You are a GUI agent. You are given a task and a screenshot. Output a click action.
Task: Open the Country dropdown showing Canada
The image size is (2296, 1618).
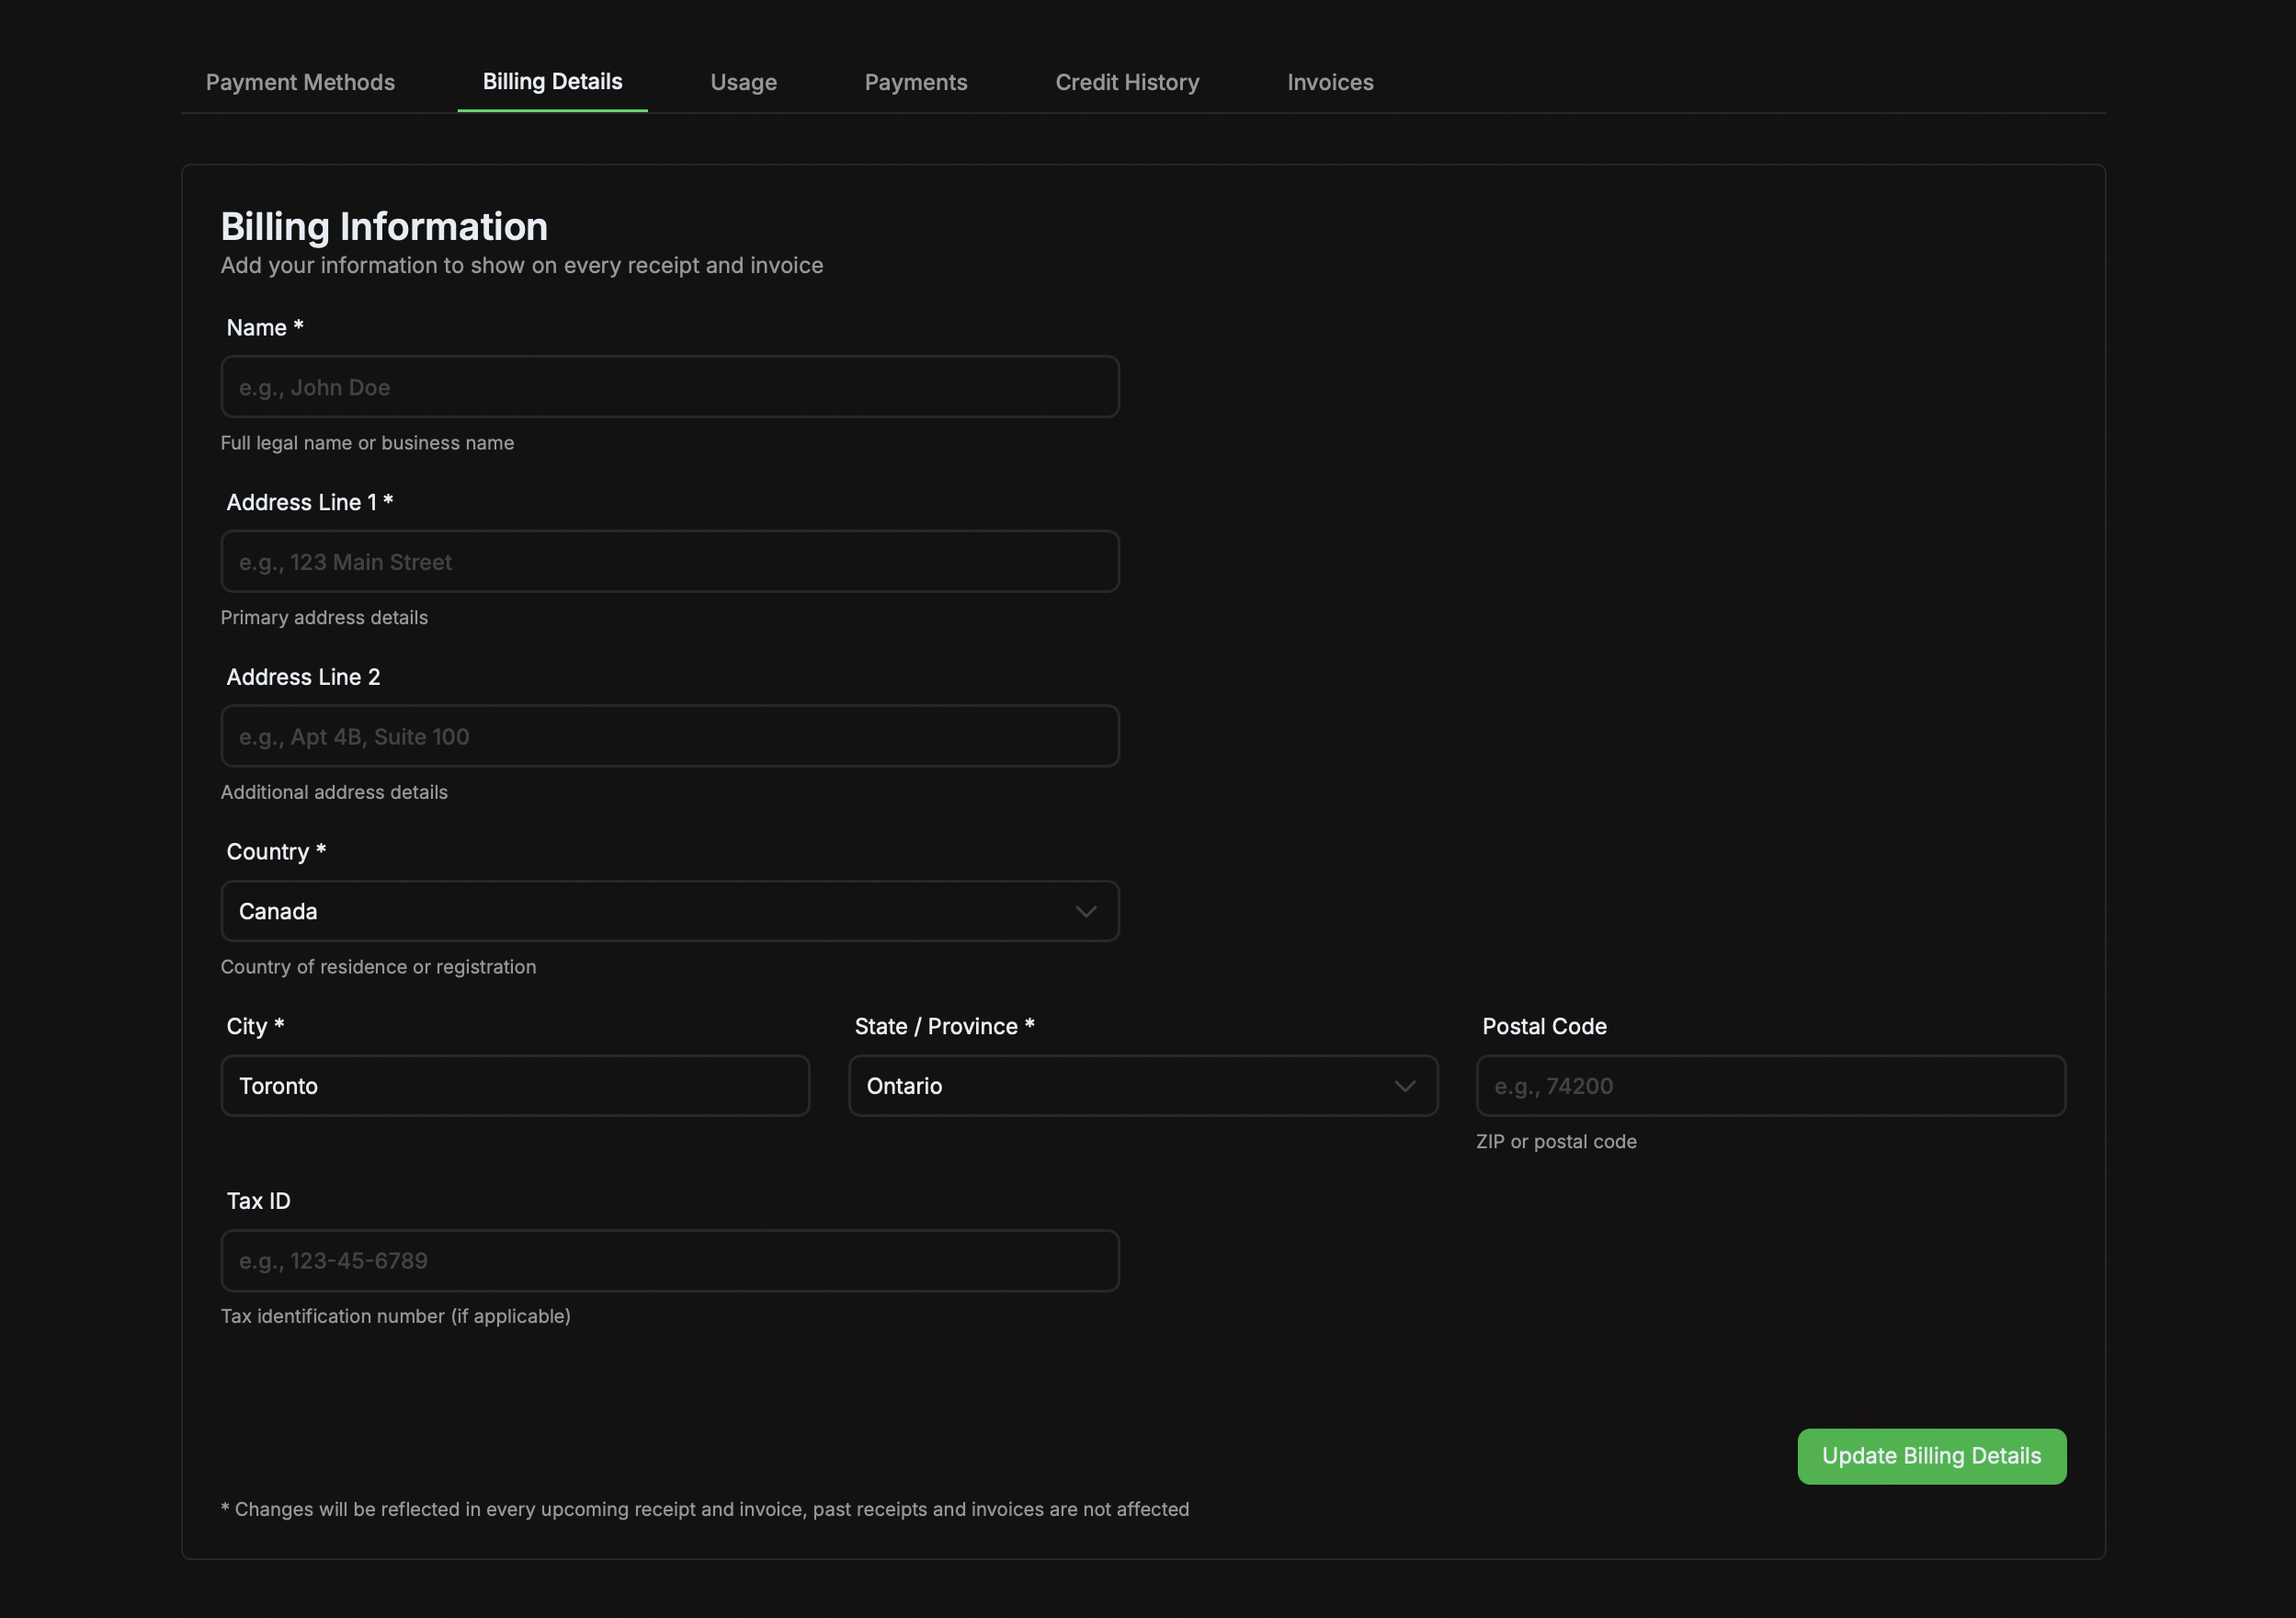[670, 911]
